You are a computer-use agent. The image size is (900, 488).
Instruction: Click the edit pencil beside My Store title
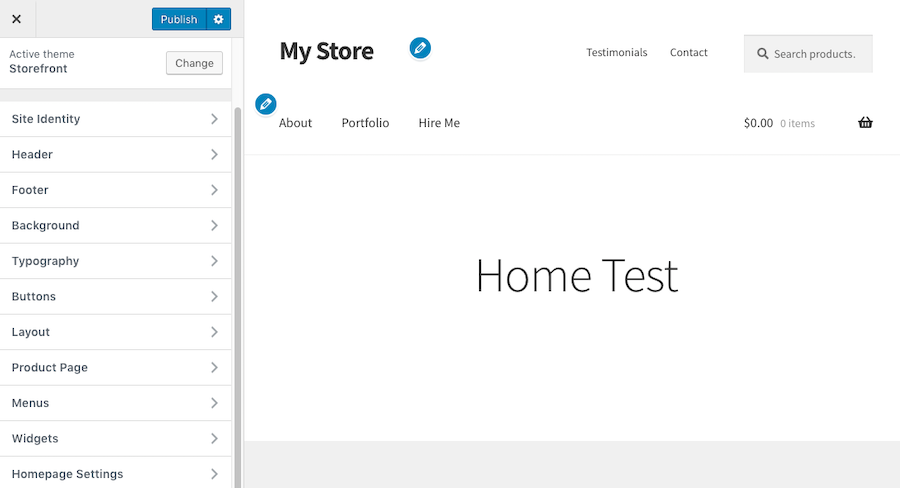coord(420,48)
